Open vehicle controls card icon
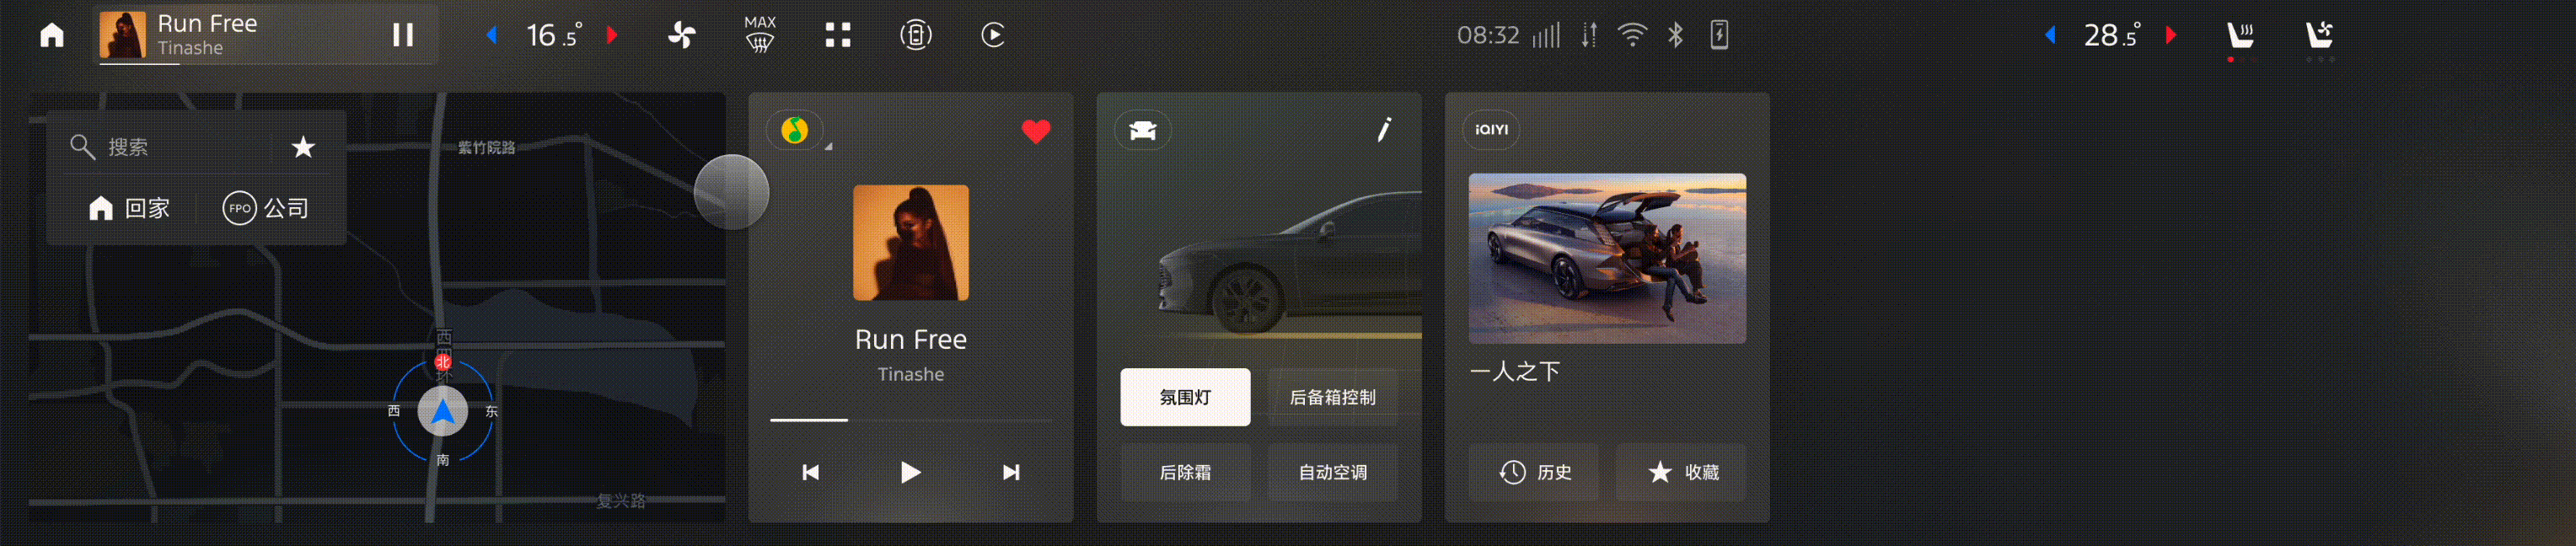Screen dimensions: 2576x546 (x=1143, y=130)
